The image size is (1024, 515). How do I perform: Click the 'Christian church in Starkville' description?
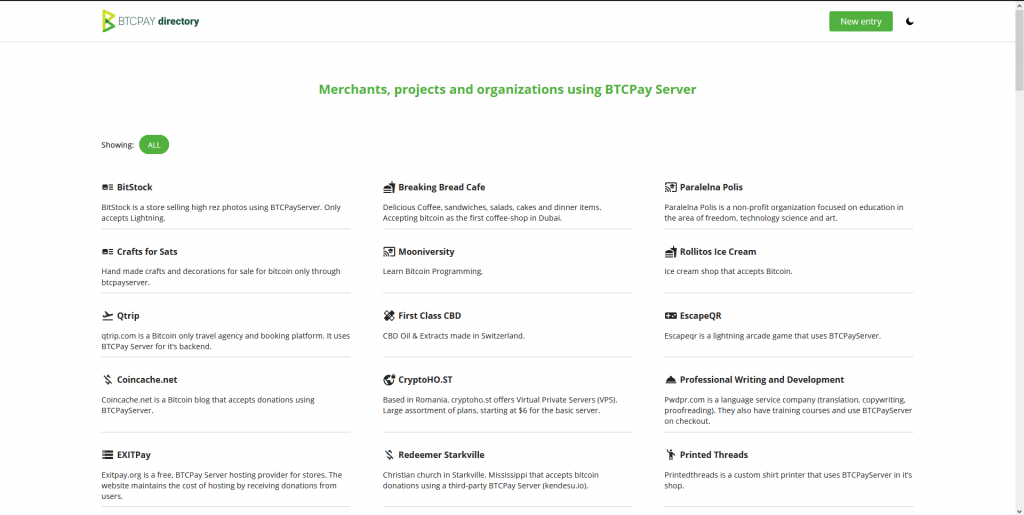(x=490, y=480)
